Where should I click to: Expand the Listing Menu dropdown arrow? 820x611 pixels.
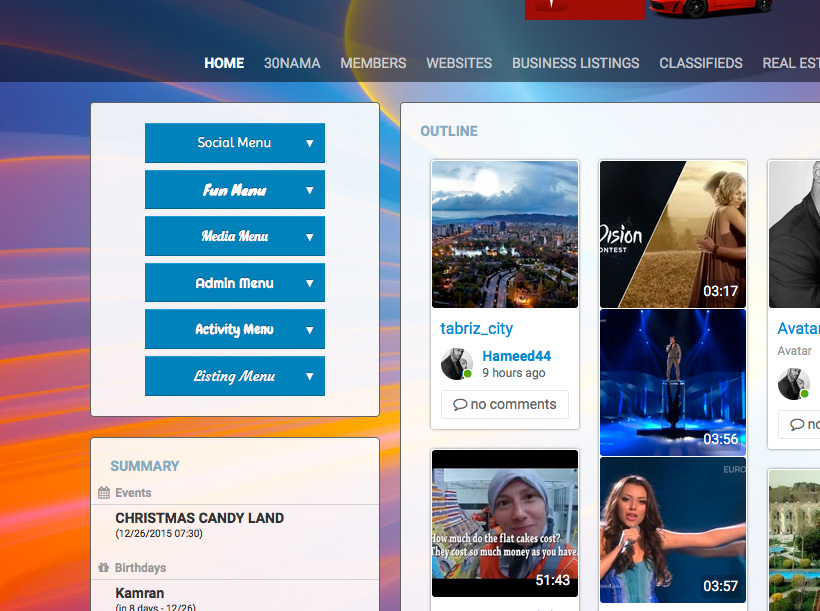click(x=310, y=376)
